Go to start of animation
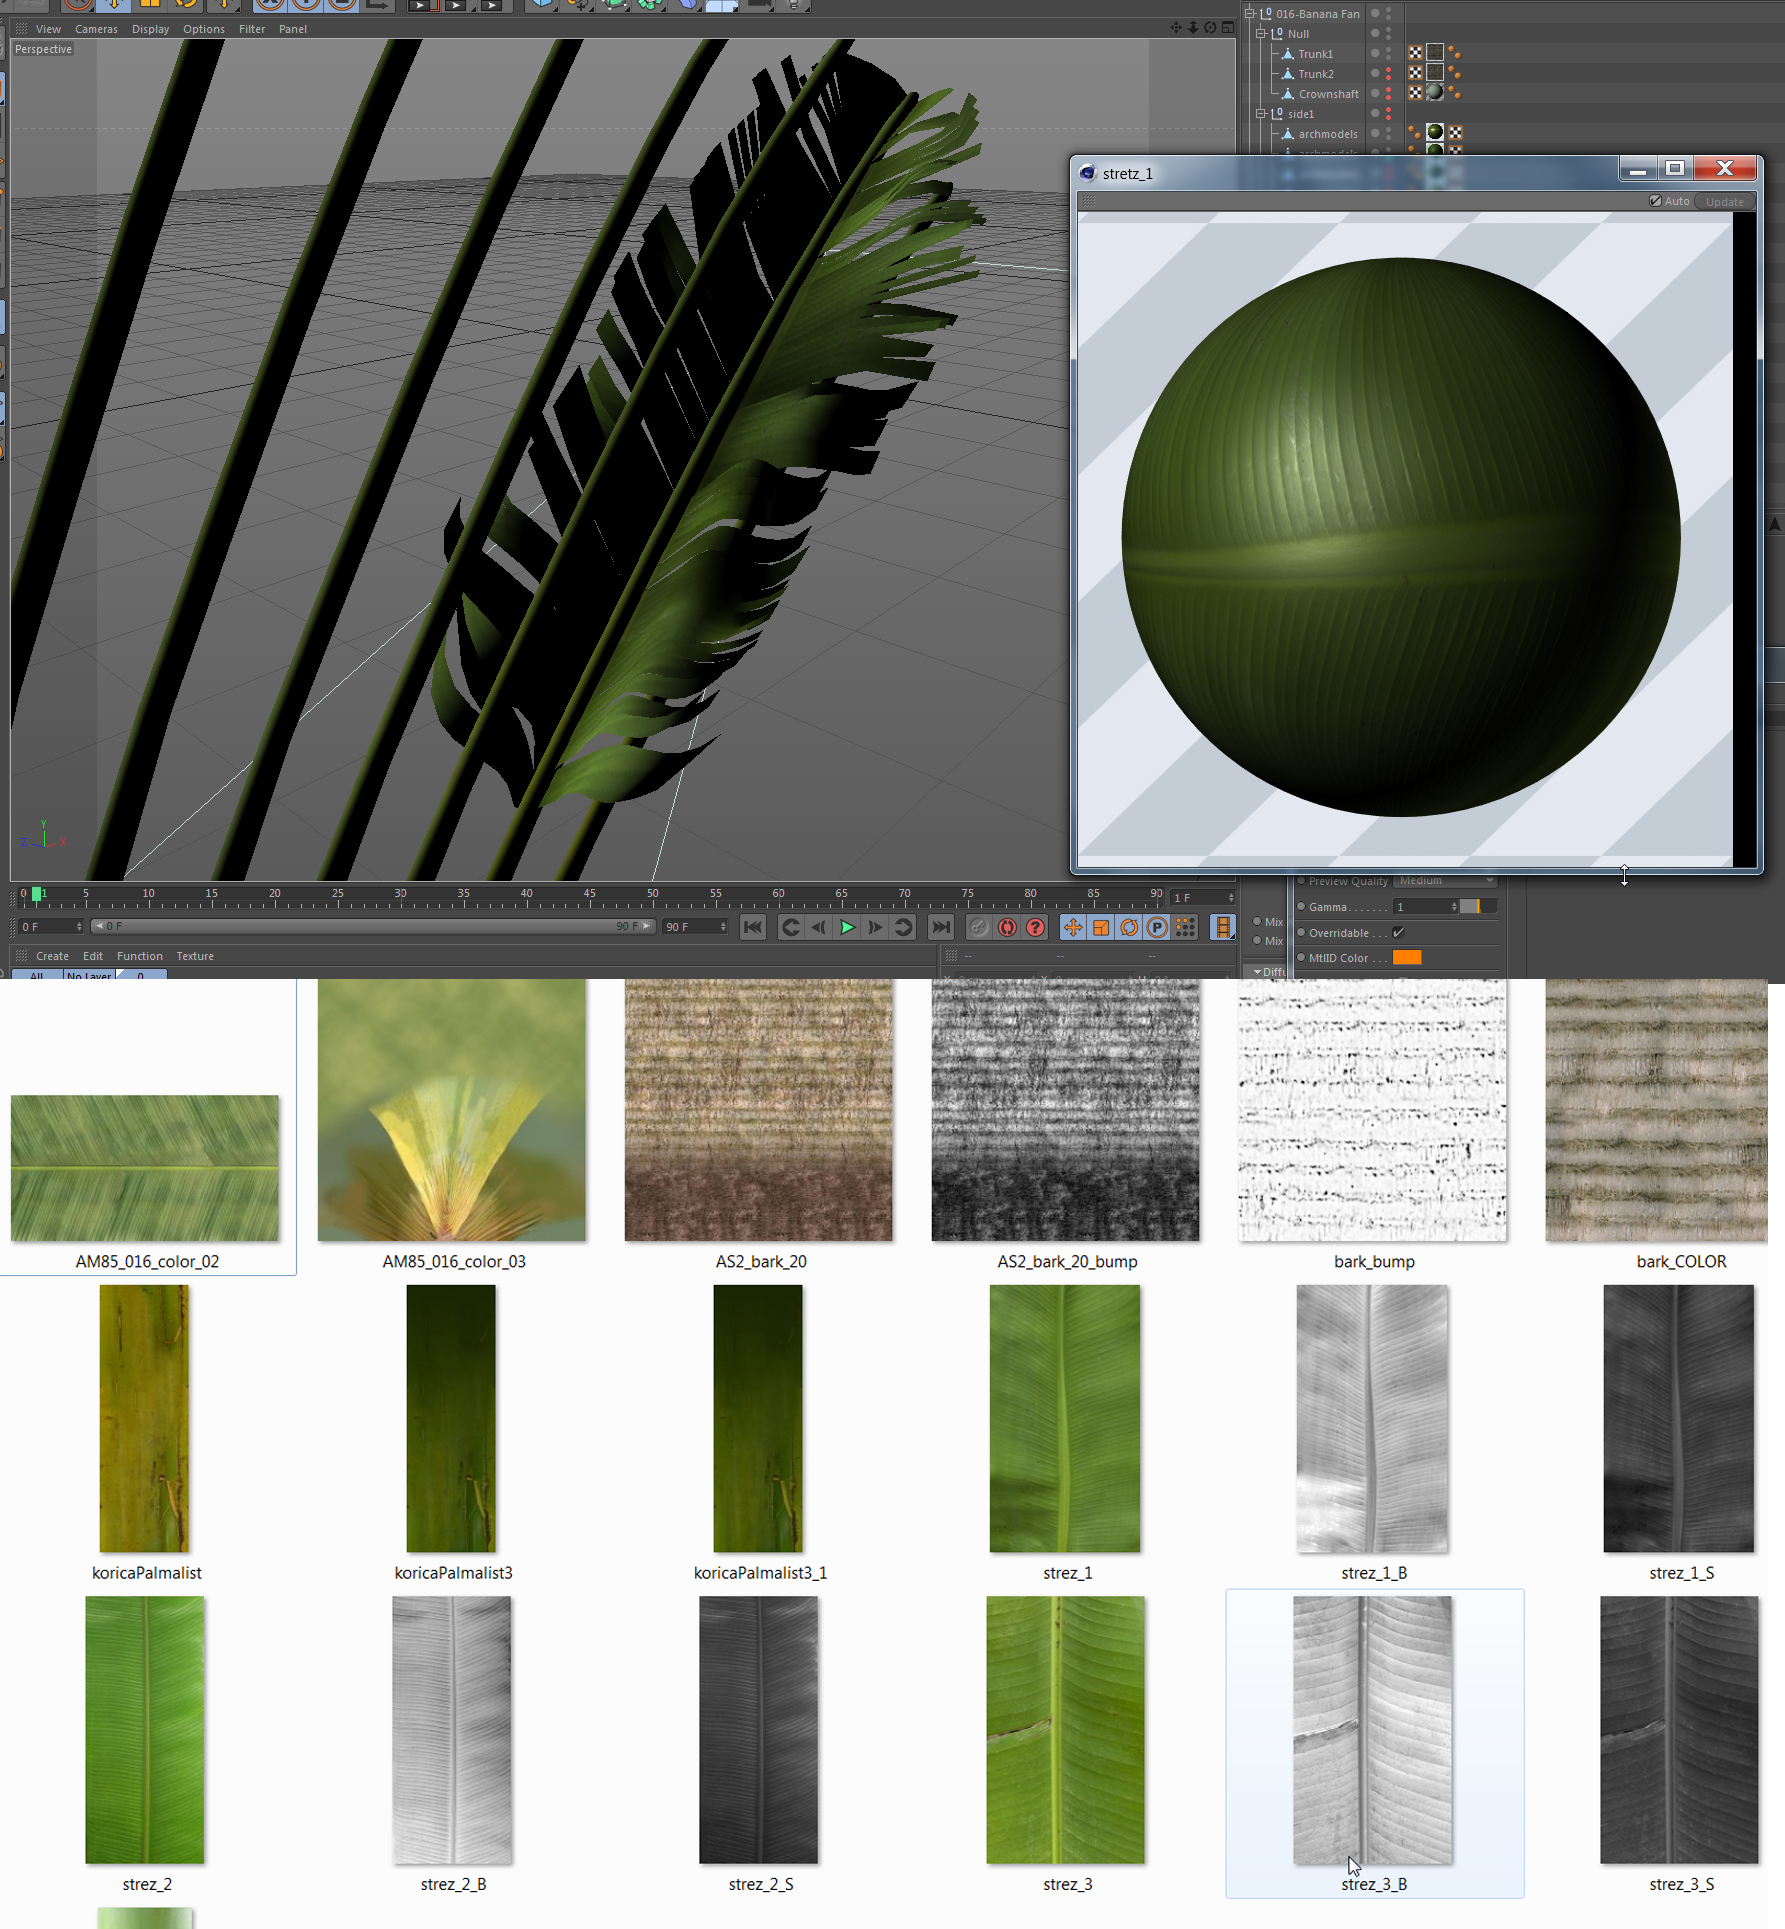Viewport: 1785px width, 1929px height. (x=753, y=927)
